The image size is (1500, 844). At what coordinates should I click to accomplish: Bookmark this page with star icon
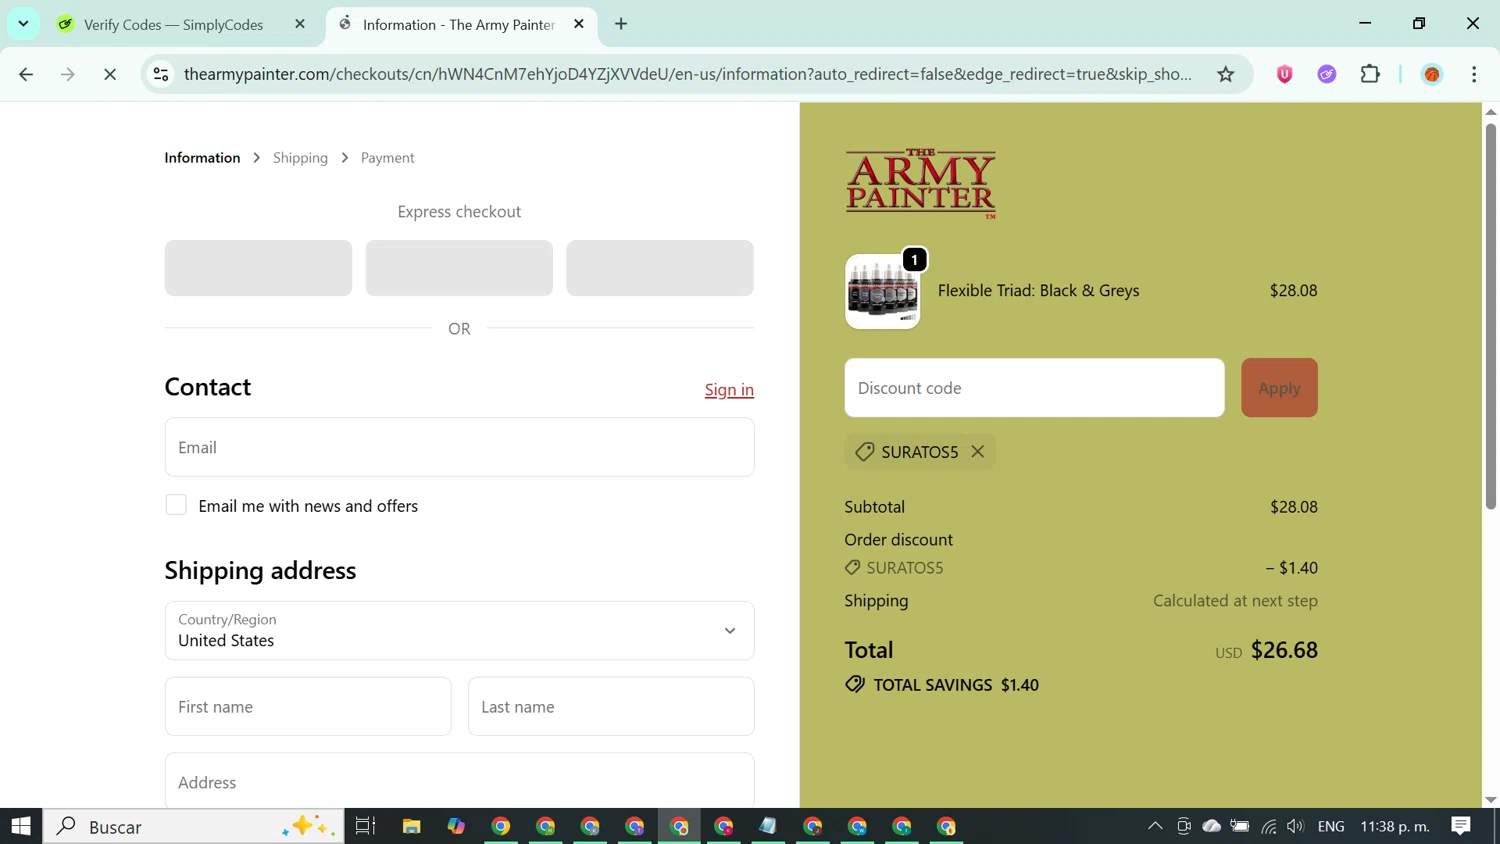pos(1226,74)
